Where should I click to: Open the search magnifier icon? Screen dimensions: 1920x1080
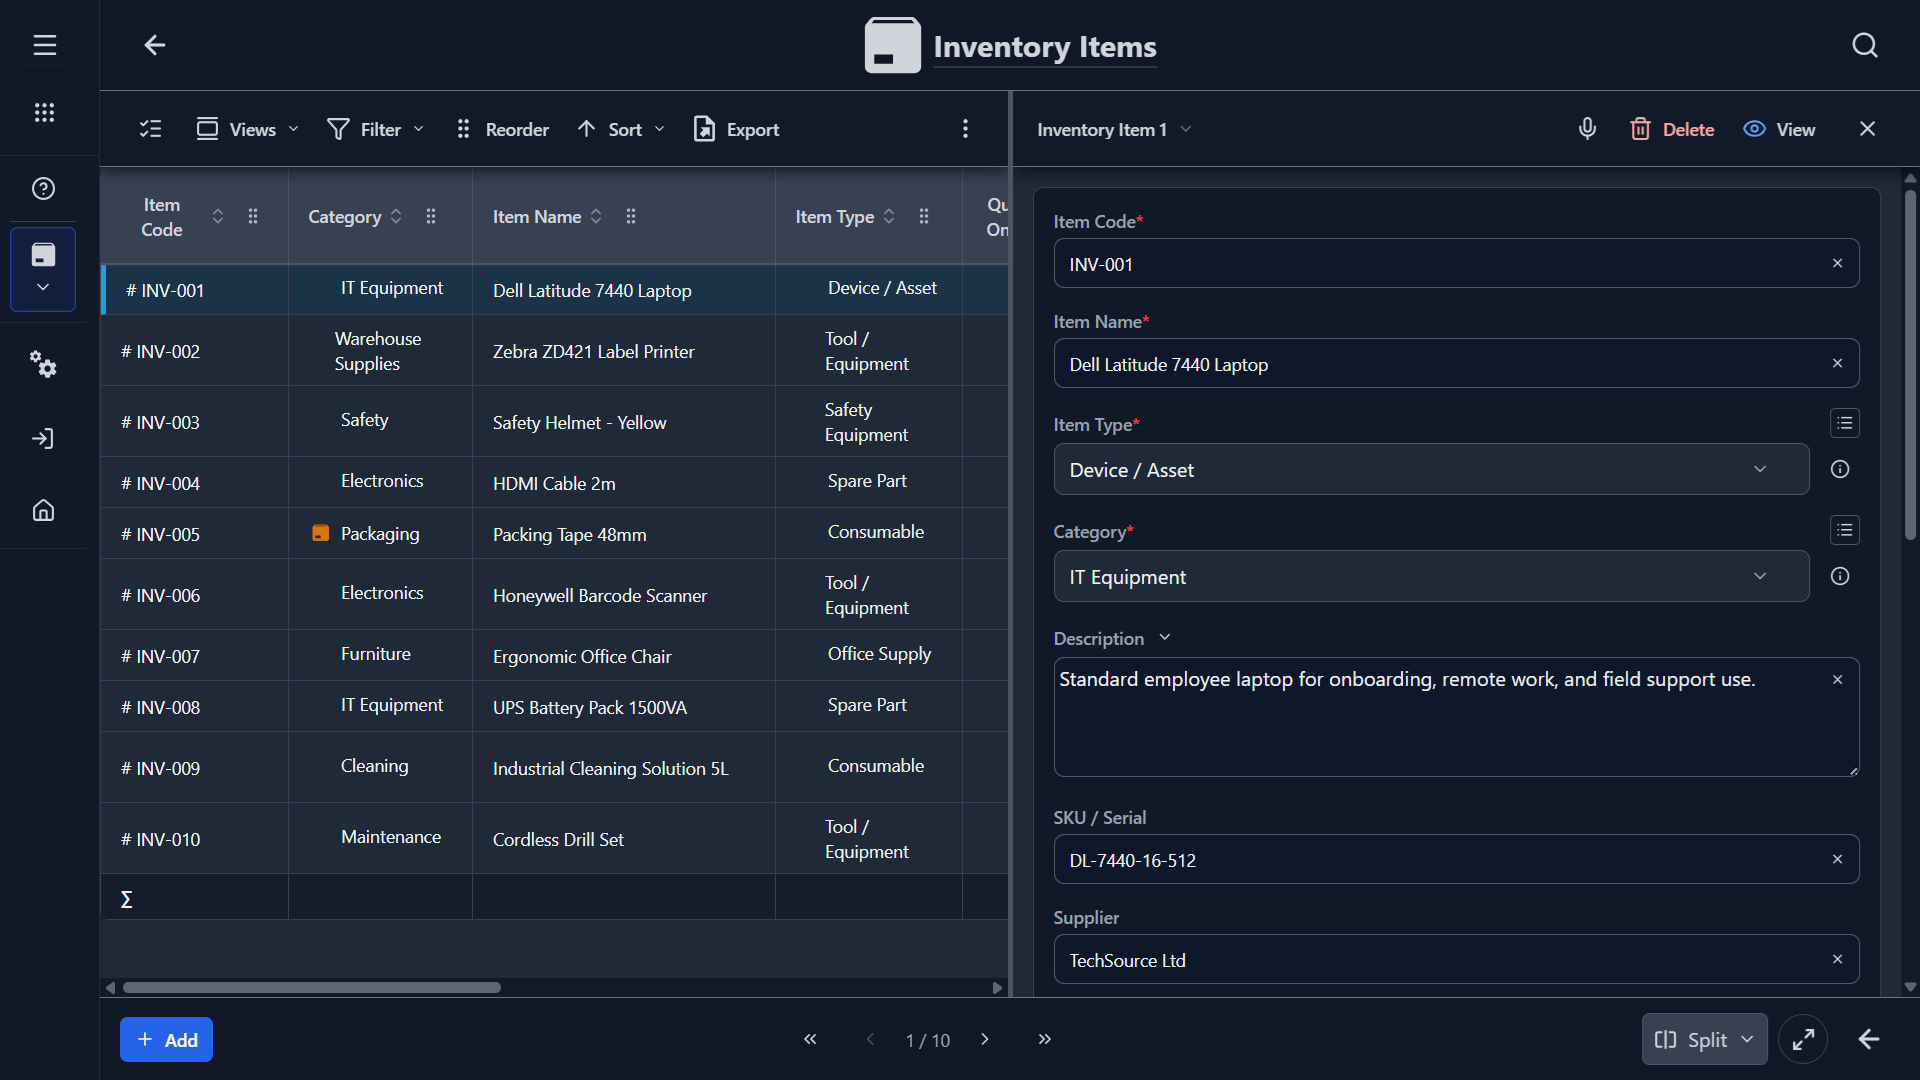click(x=1864, y=45)
